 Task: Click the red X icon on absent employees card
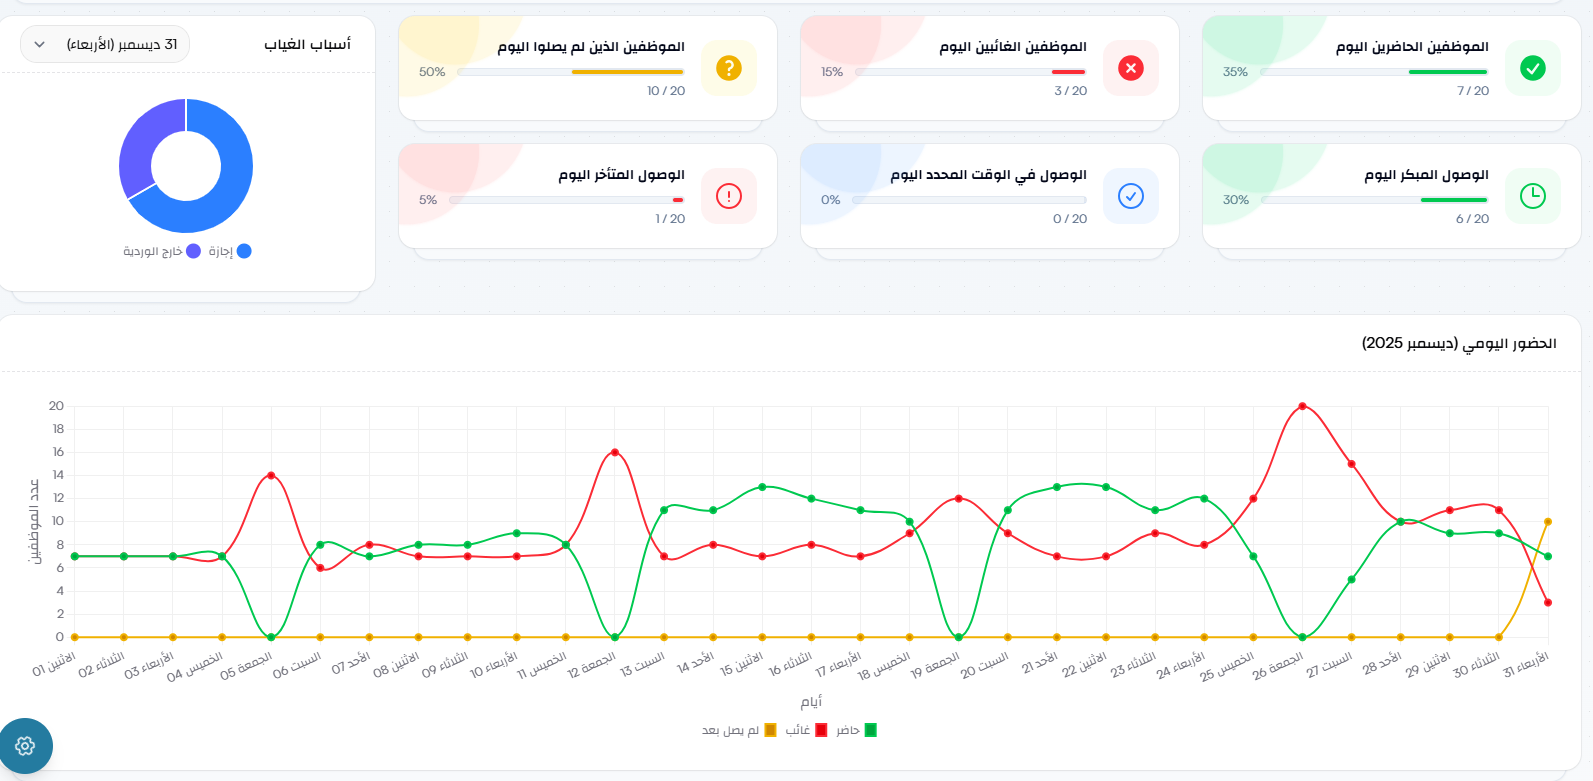point(1130,68)
